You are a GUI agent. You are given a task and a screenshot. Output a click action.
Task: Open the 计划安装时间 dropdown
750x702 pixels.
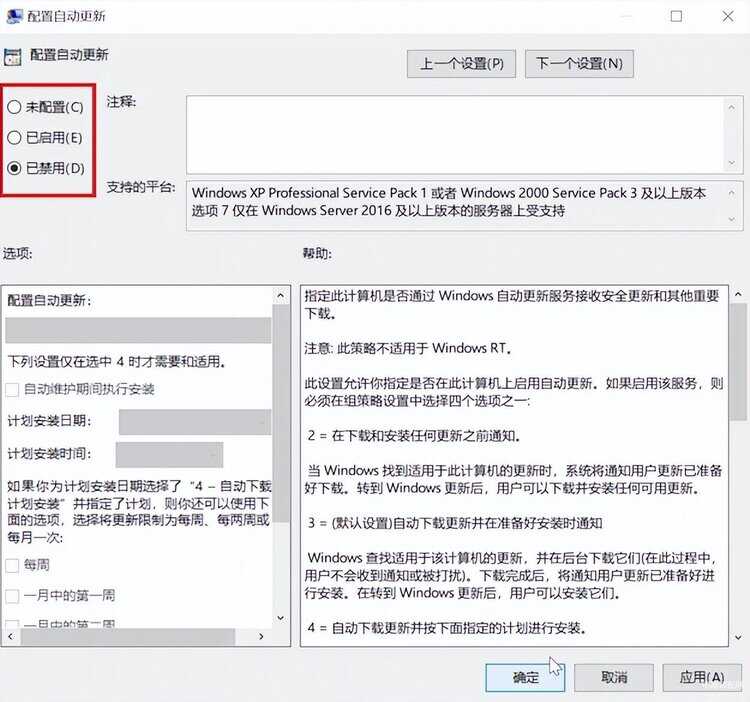pyautogui.click(x=169, y=454)
